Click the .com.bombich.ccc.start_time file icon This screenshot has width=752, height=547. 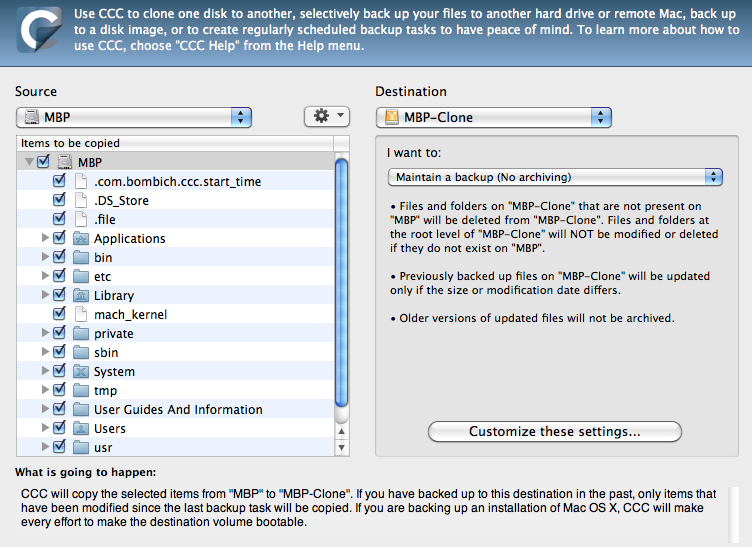(x=81, y=181)
